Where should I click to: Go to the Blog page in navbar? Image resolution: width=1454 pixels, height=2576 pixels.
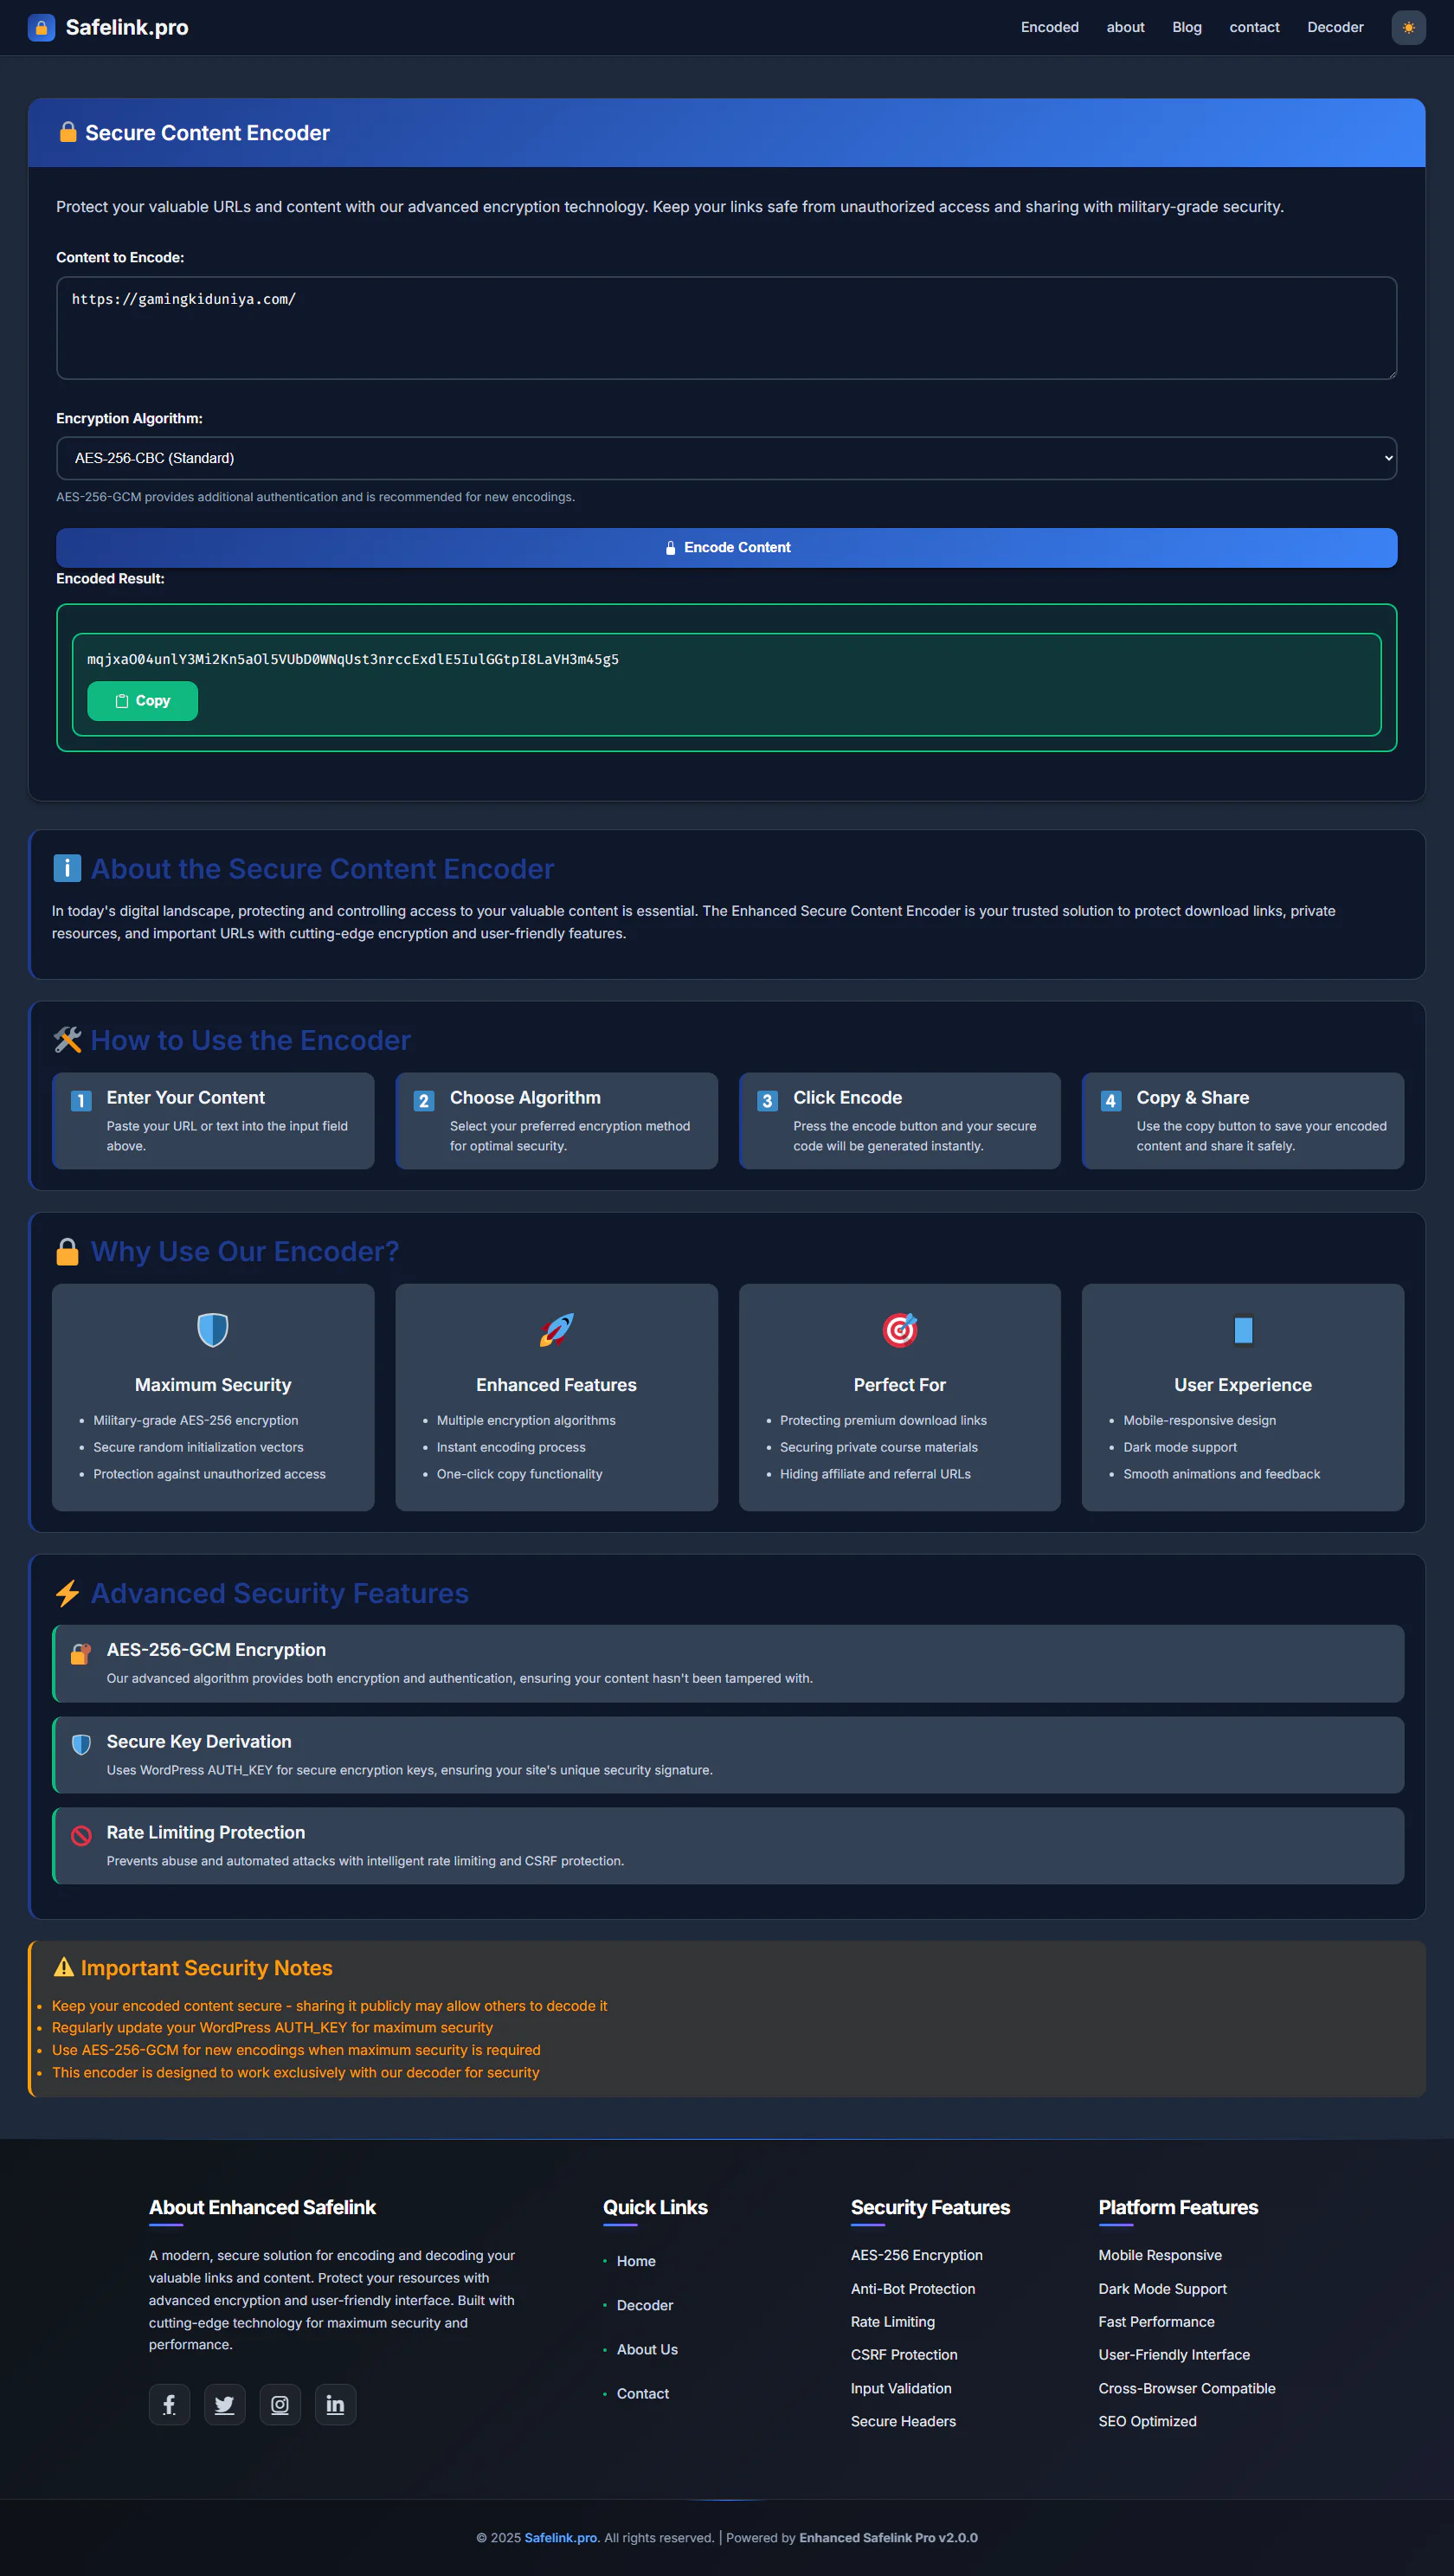coord(1186,28)
